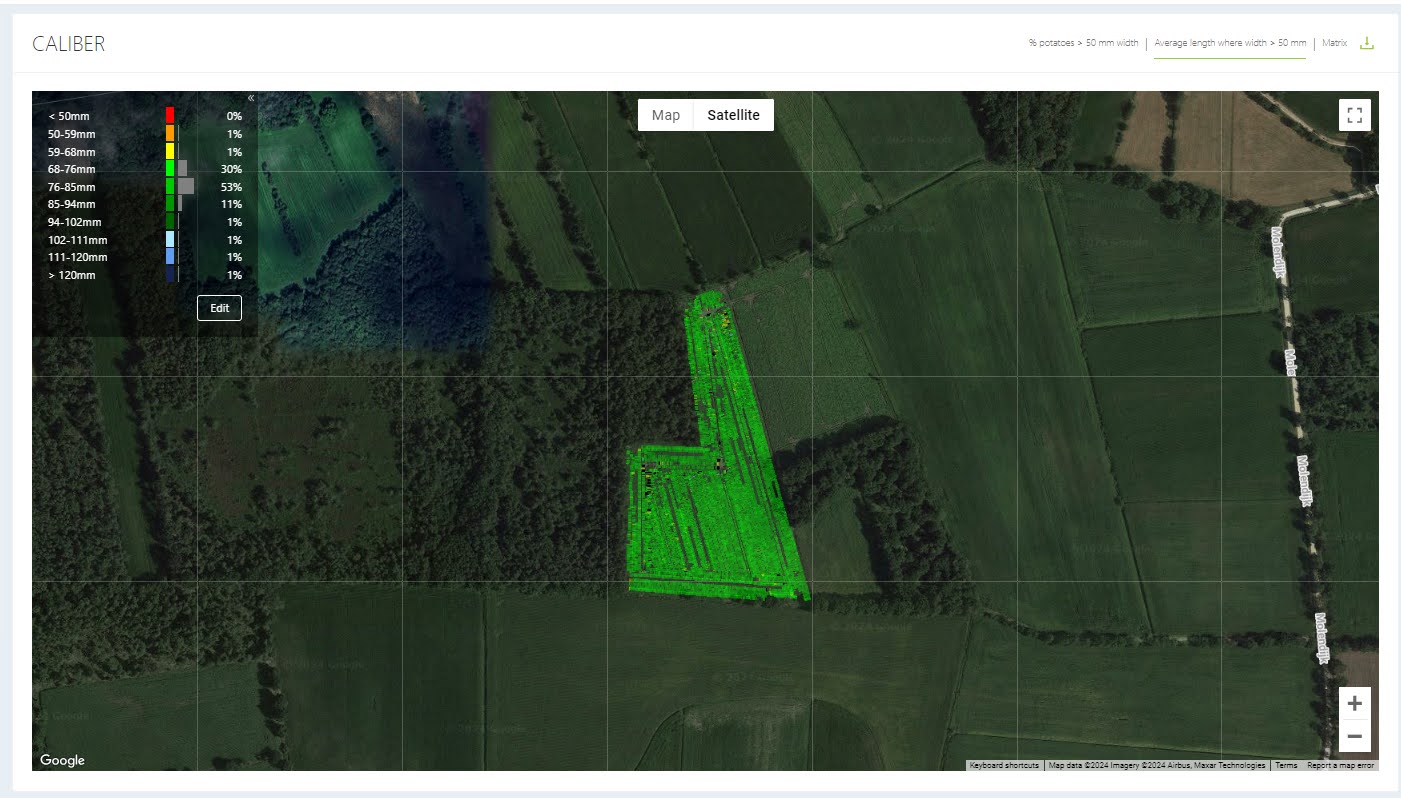Collapse the caliber legend panel
The height and width of the screenshot is (798, 1401).
pyautogui.click(x=250, y=98)
